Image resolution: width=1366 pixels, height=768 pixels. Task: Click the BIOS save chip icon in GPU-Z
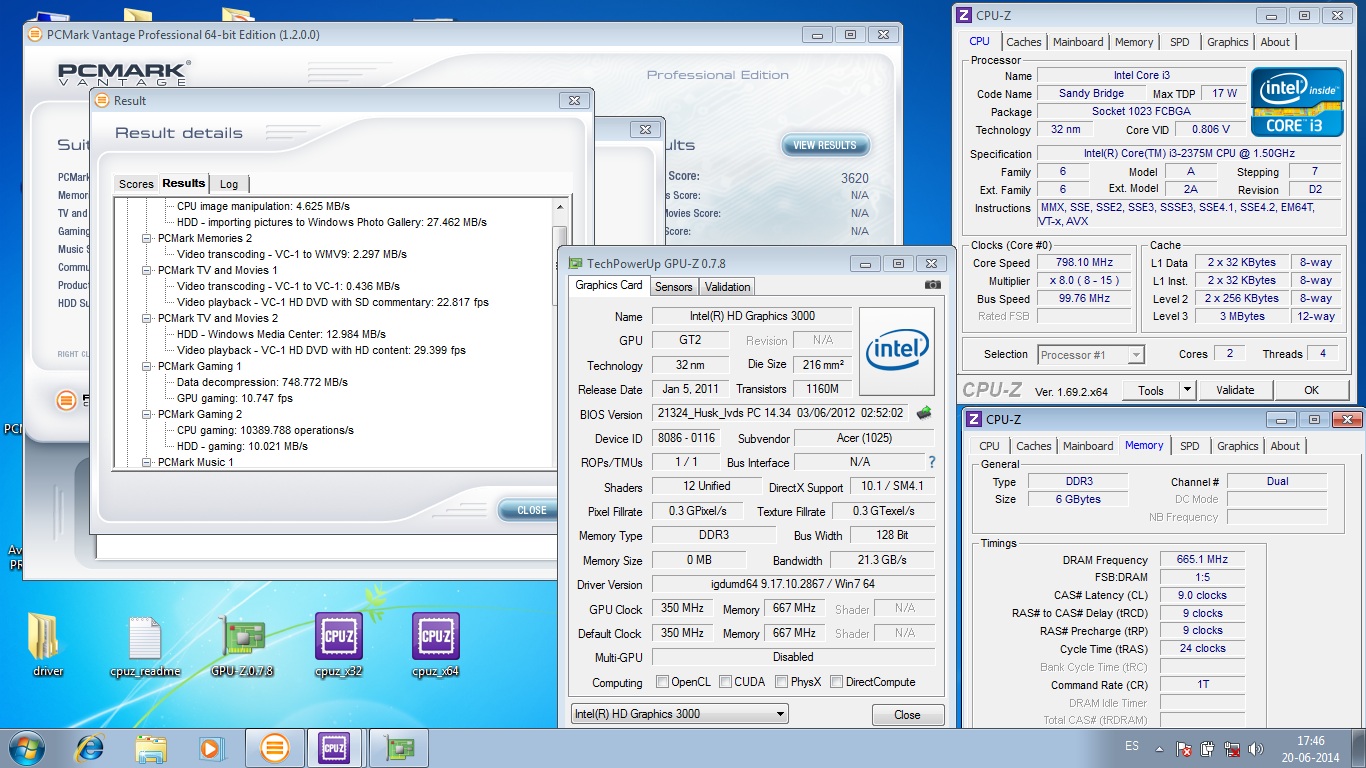click(x=924, y=413)
